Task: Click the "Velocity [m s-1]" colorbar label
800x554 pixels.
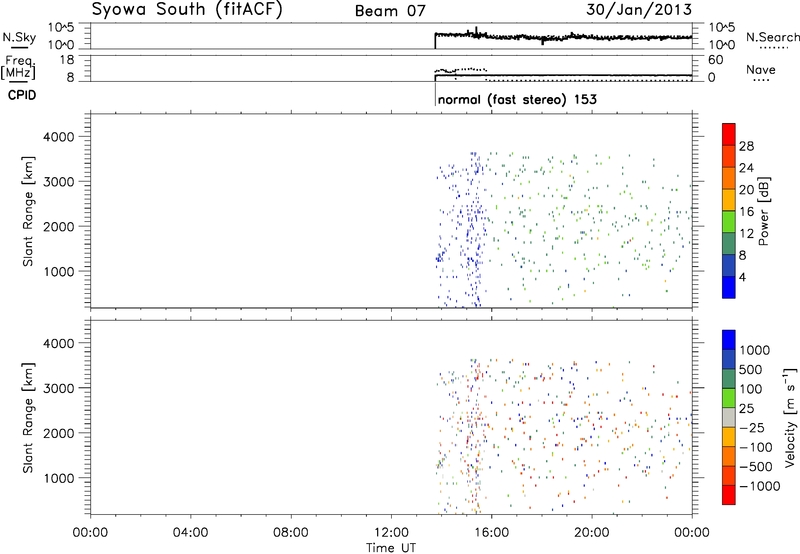Action: pyautogui.click(x=790, y=417)
